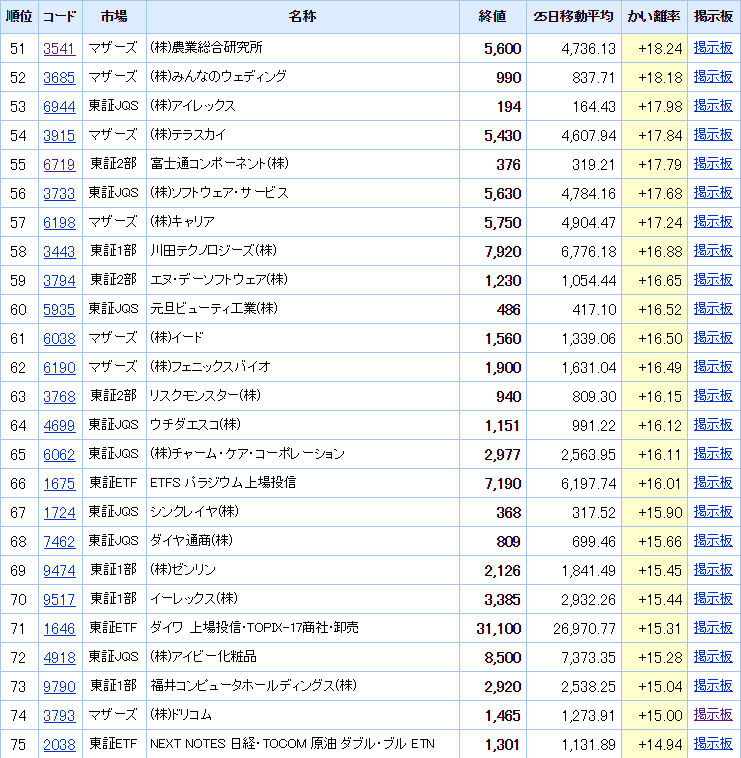Open 掲示板 link for エヌ・デーソフトウェア row
Screen dimensions: 741x758
tap(713, 280)
